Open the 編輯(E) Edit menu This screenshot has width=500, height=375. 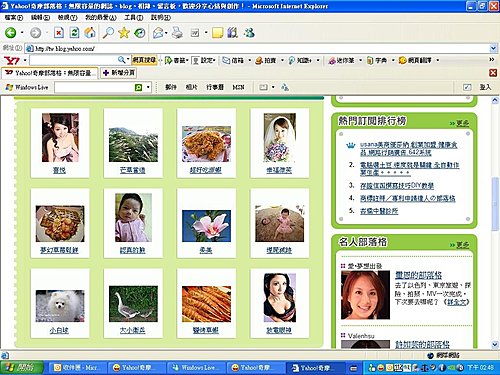tap(40, 17)
